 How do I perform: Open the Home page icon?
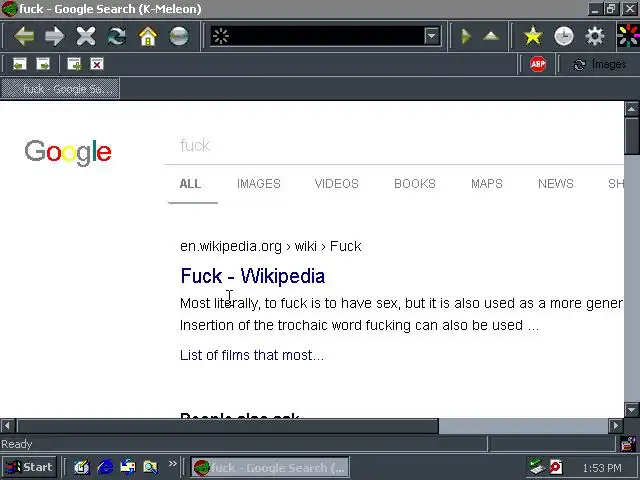coord(148,36)
